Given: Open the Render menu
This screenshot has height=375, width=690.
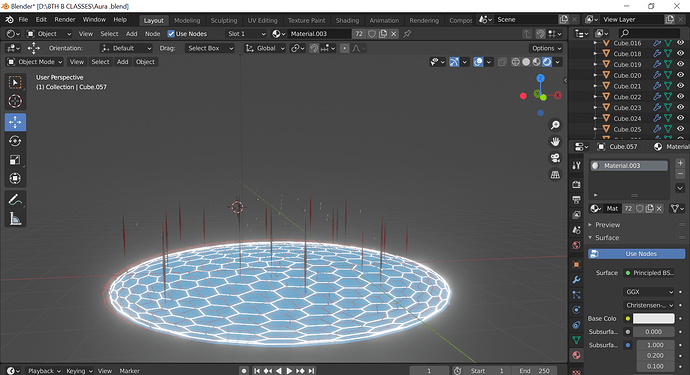Looking at the screenshot, I should click(x=65, y=20).
